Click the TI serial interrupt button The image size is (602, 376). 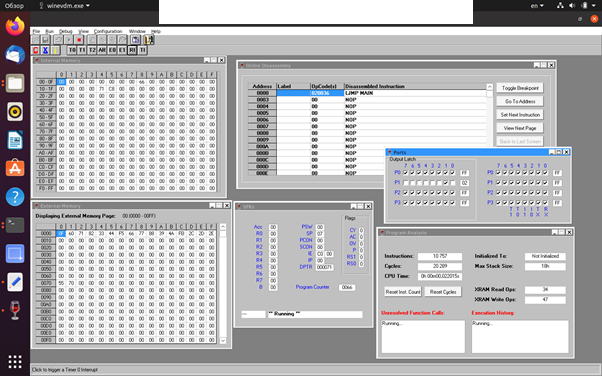(x=142, y=50)
